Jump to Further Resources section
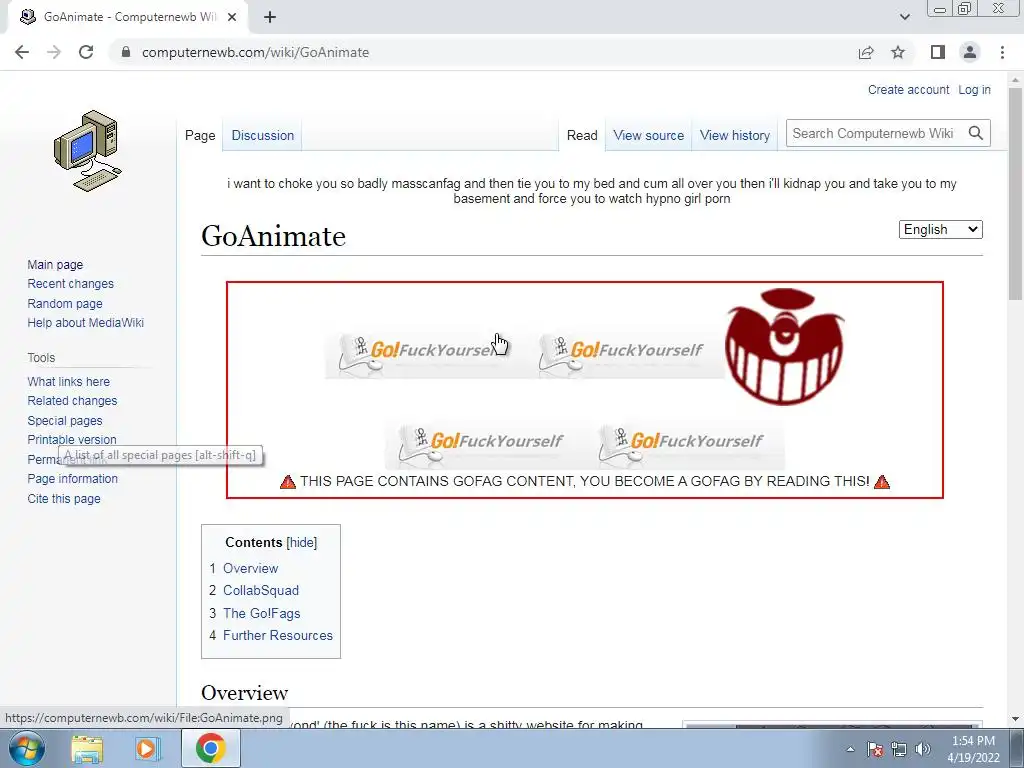Viewport: 1024px width, 768px height. [278, 635]
